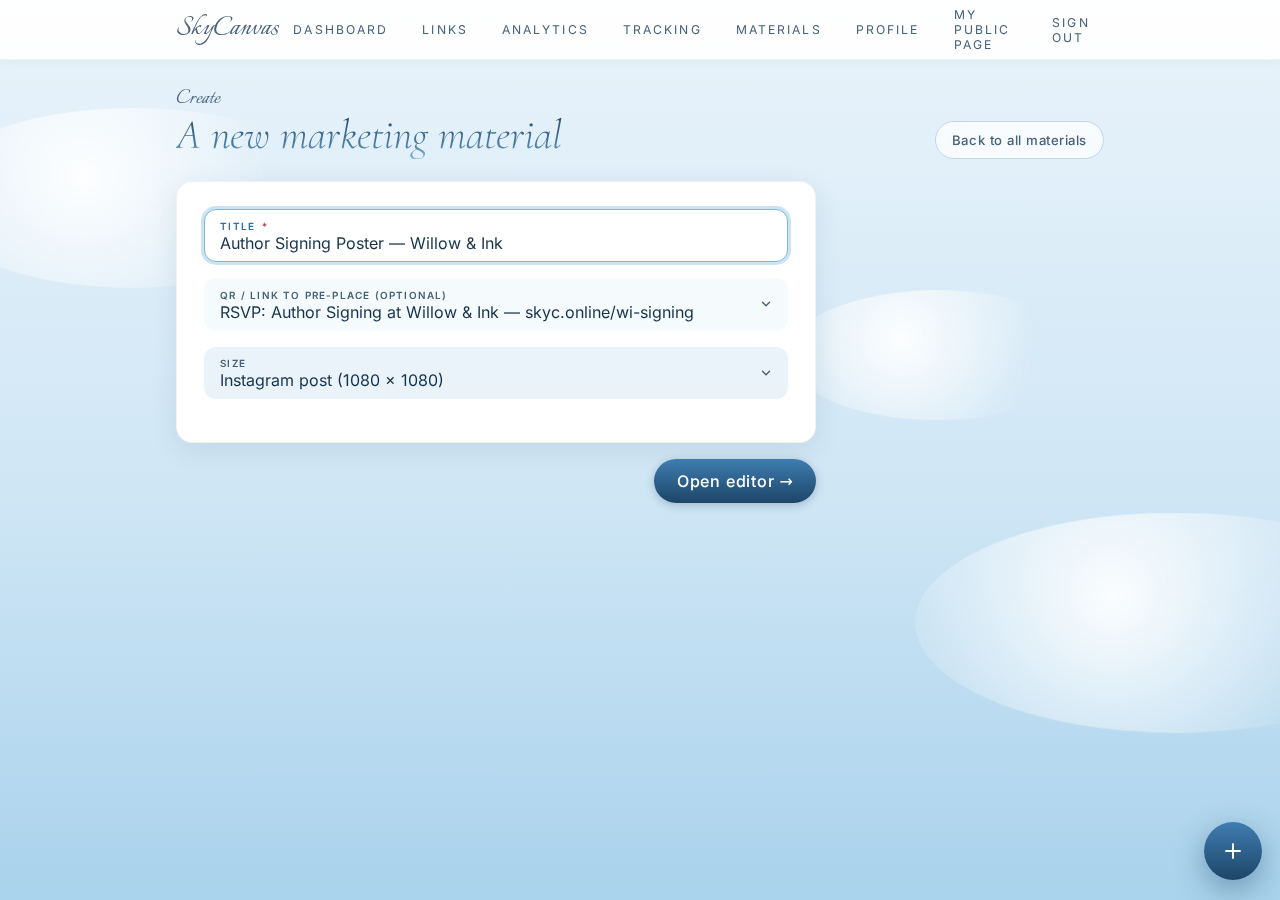The height and width of the screenshot is (900, 1280).
Task: Open the Dashboard nav item
Action: click(340, 30)
